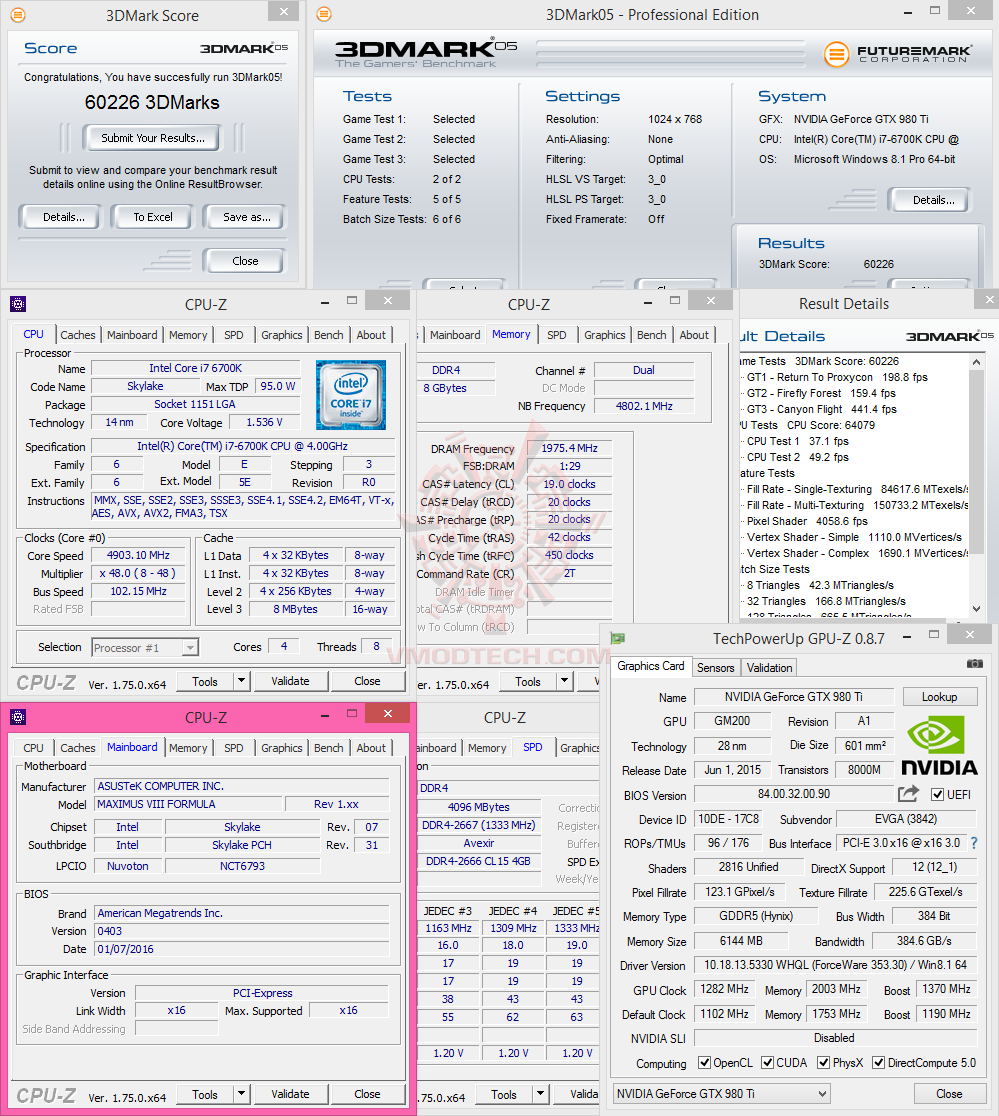This screenshot has height=1116, width=999.
Task: Click the DRAM Frequency value 1975.4 MHz
Action: 569,448
